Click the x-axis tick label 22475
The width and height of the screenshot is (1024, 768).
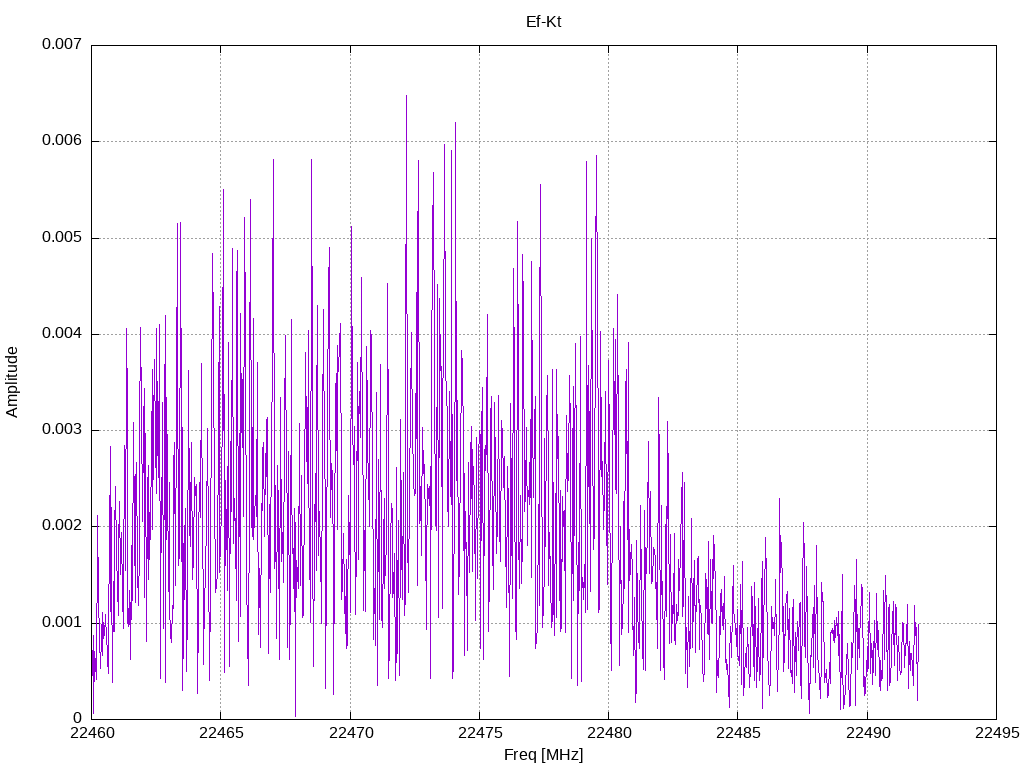click(480, 733)
